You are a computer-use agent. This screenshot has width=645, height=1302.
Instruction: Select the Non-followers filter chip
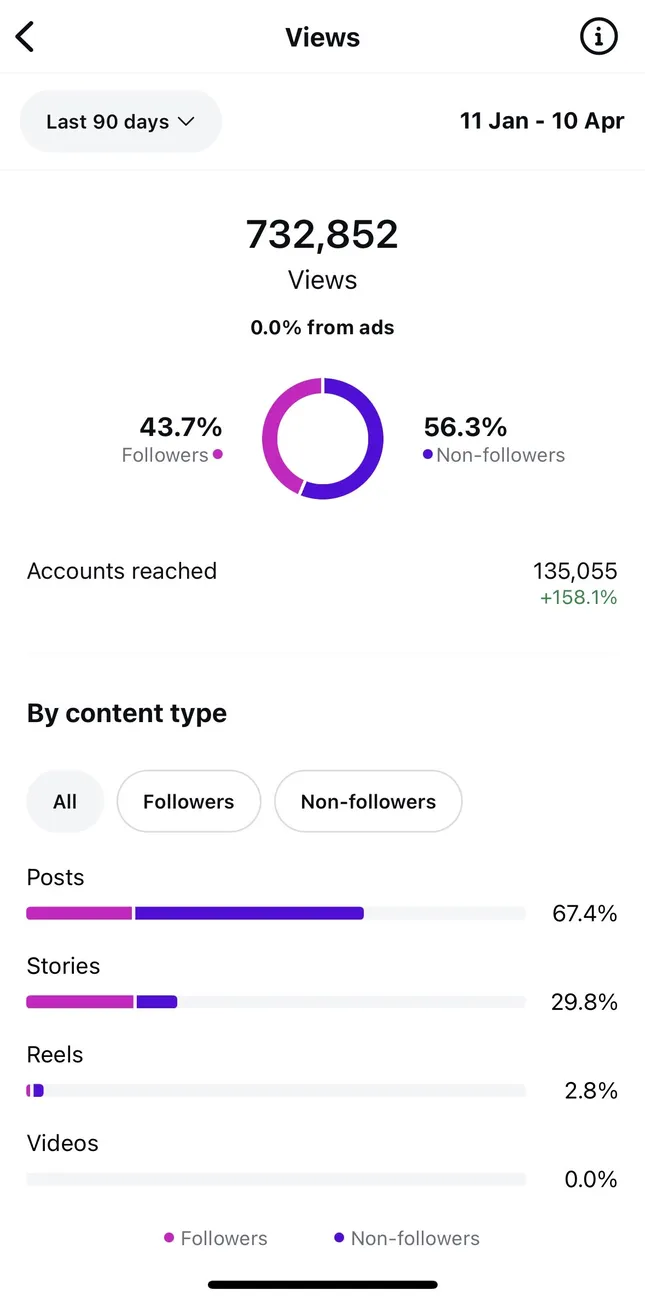point(368,801)
